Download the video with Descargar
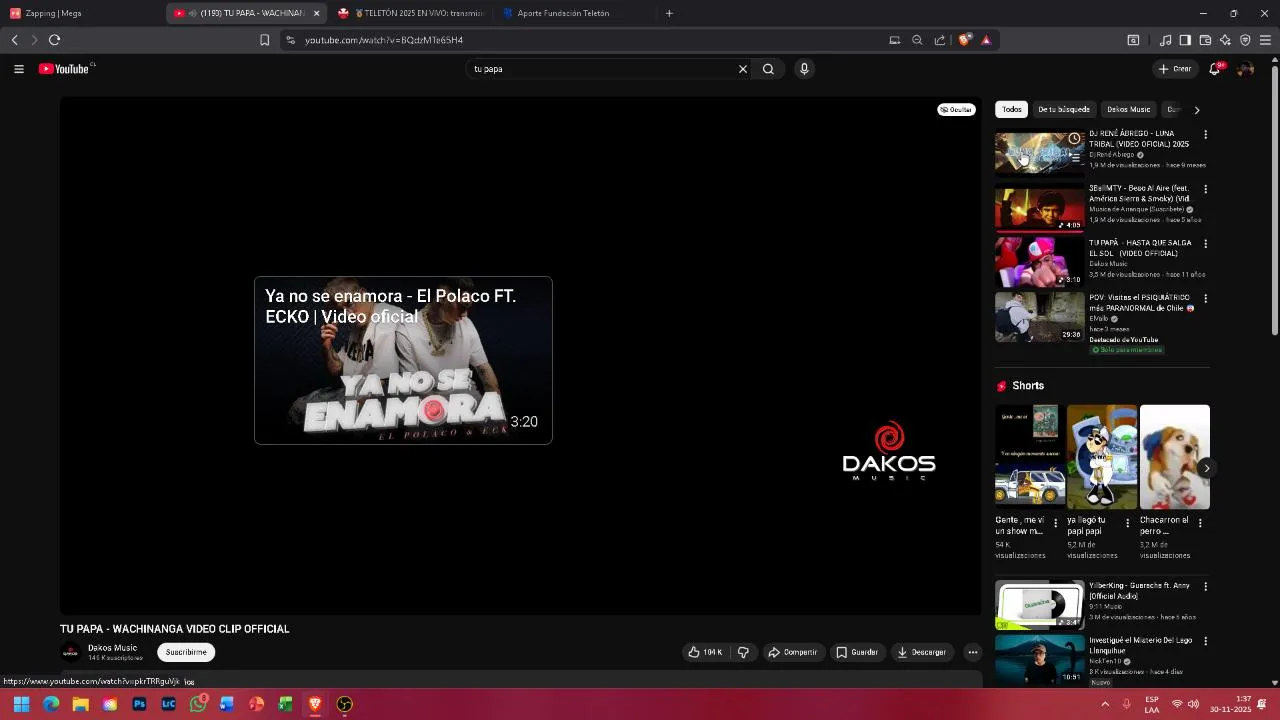Viewport: 1280px width, 720px height. [x=921, y=652]
